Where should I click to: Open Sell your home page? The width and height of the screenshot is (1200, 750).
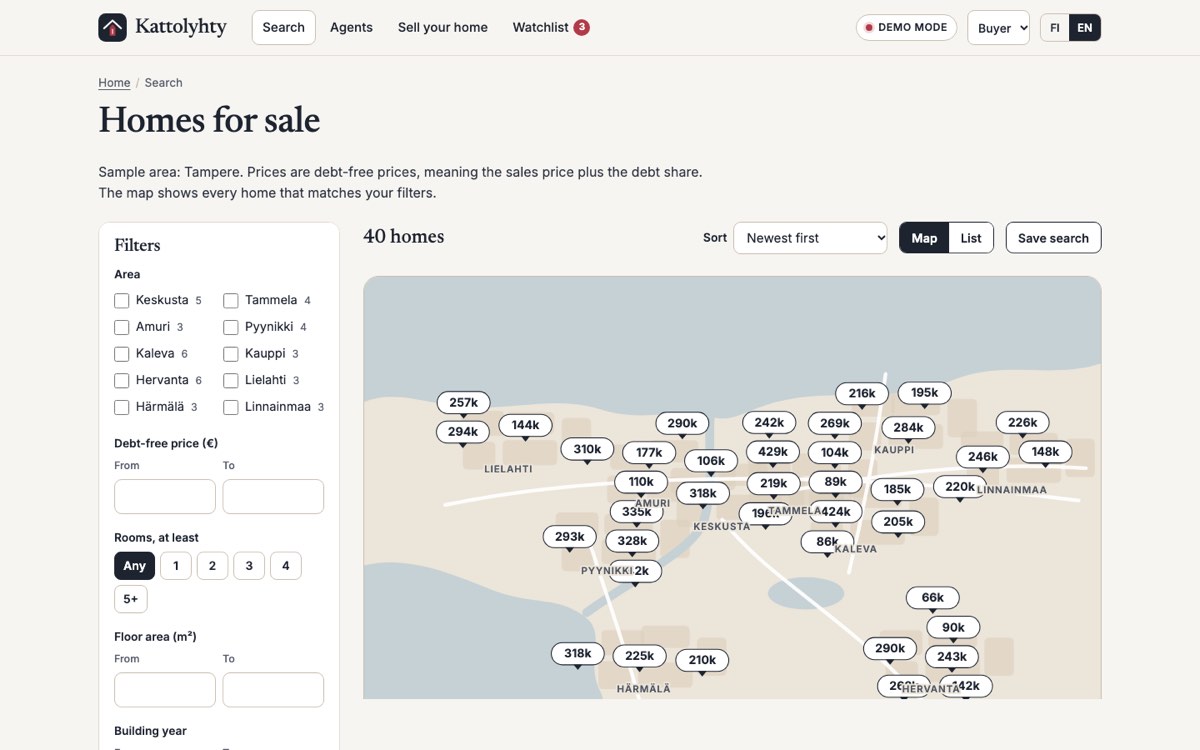(443, 28)
